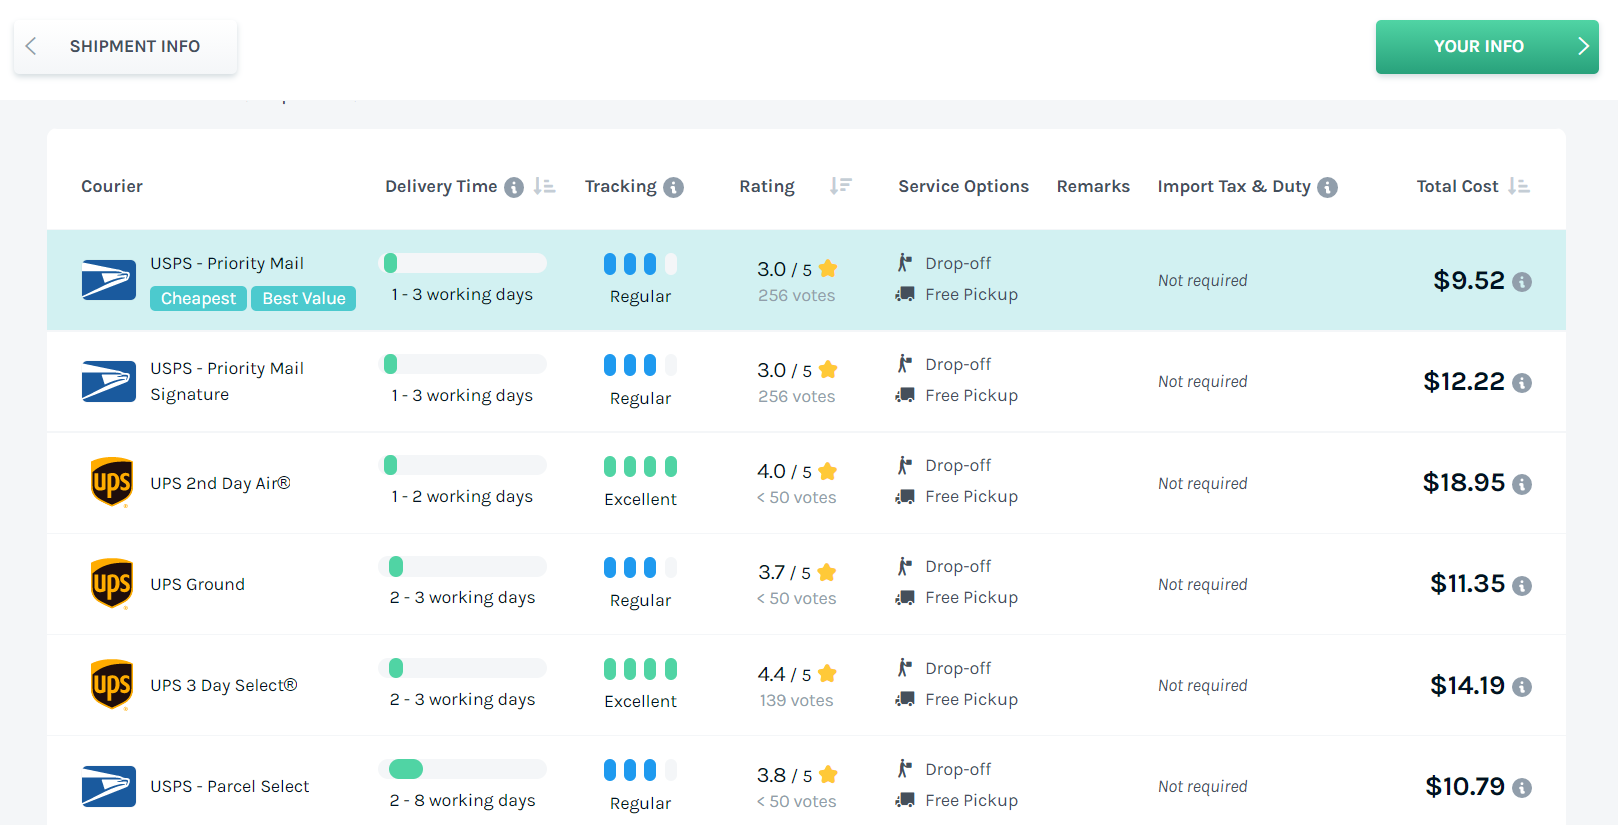Click the Rating column label
This screenshot has height=825, width=1618.
point(767,186)
